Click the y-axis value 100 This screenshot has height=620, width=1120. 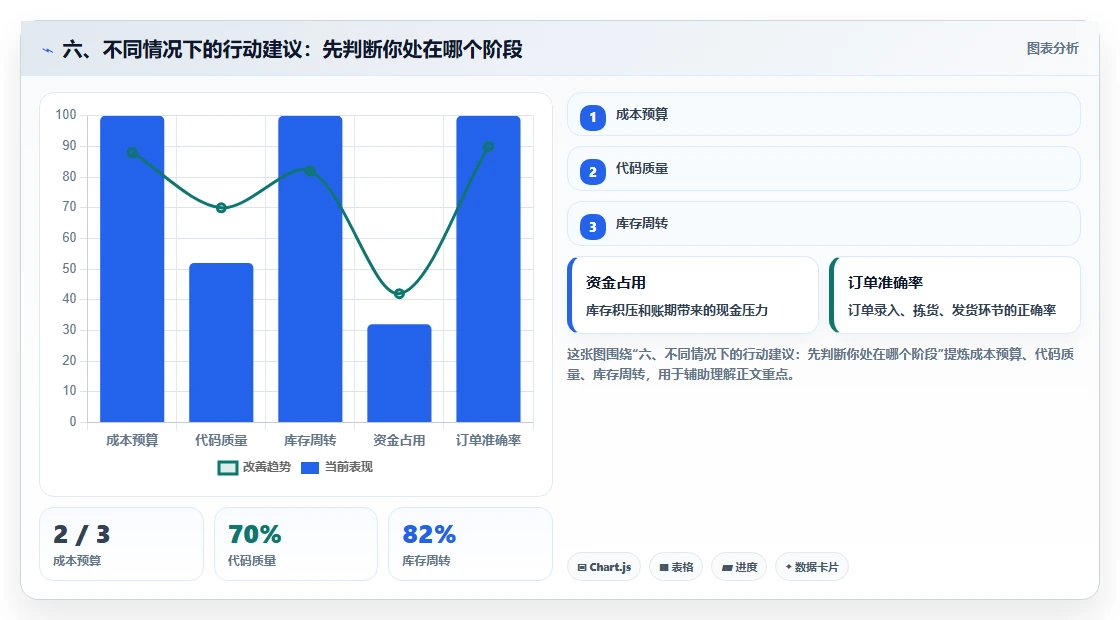[x=66, y=115]
